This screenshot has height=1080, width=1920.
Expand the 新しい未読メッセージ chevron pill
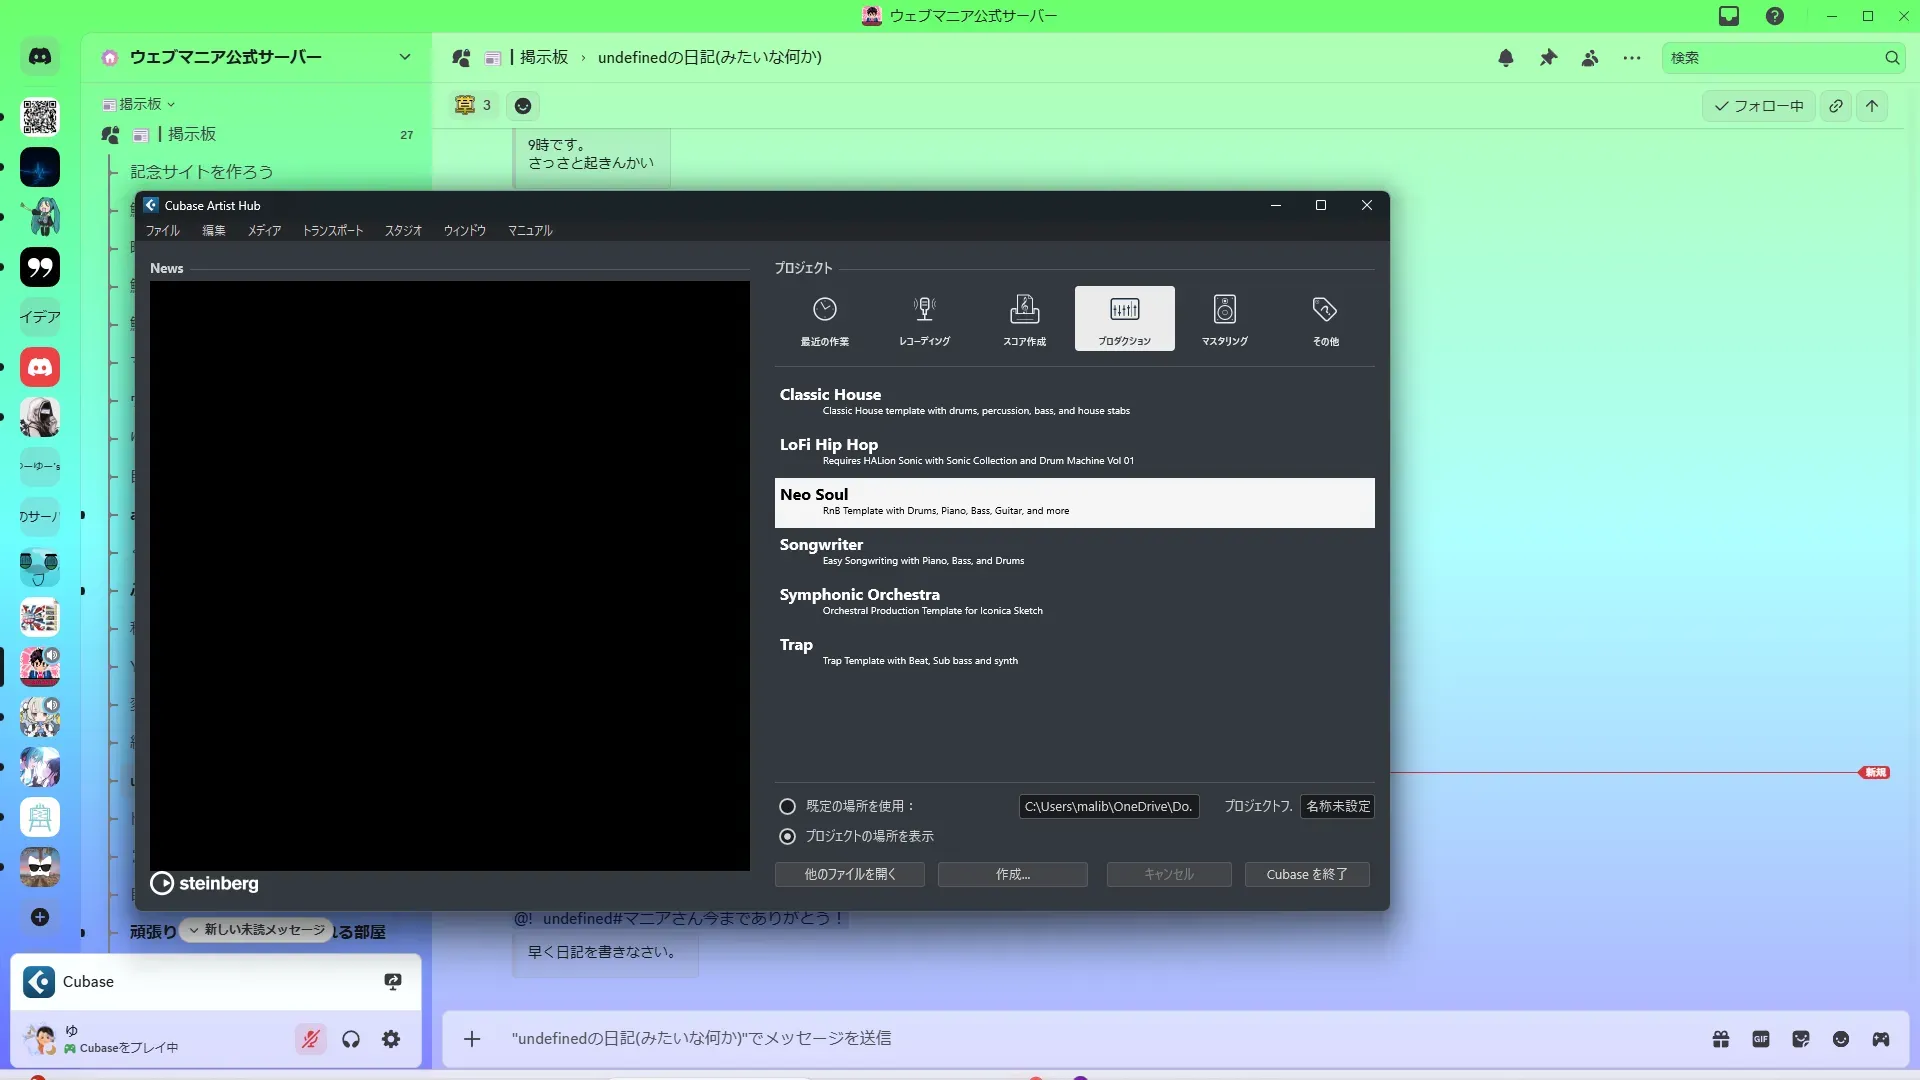[x=194, y=930]
